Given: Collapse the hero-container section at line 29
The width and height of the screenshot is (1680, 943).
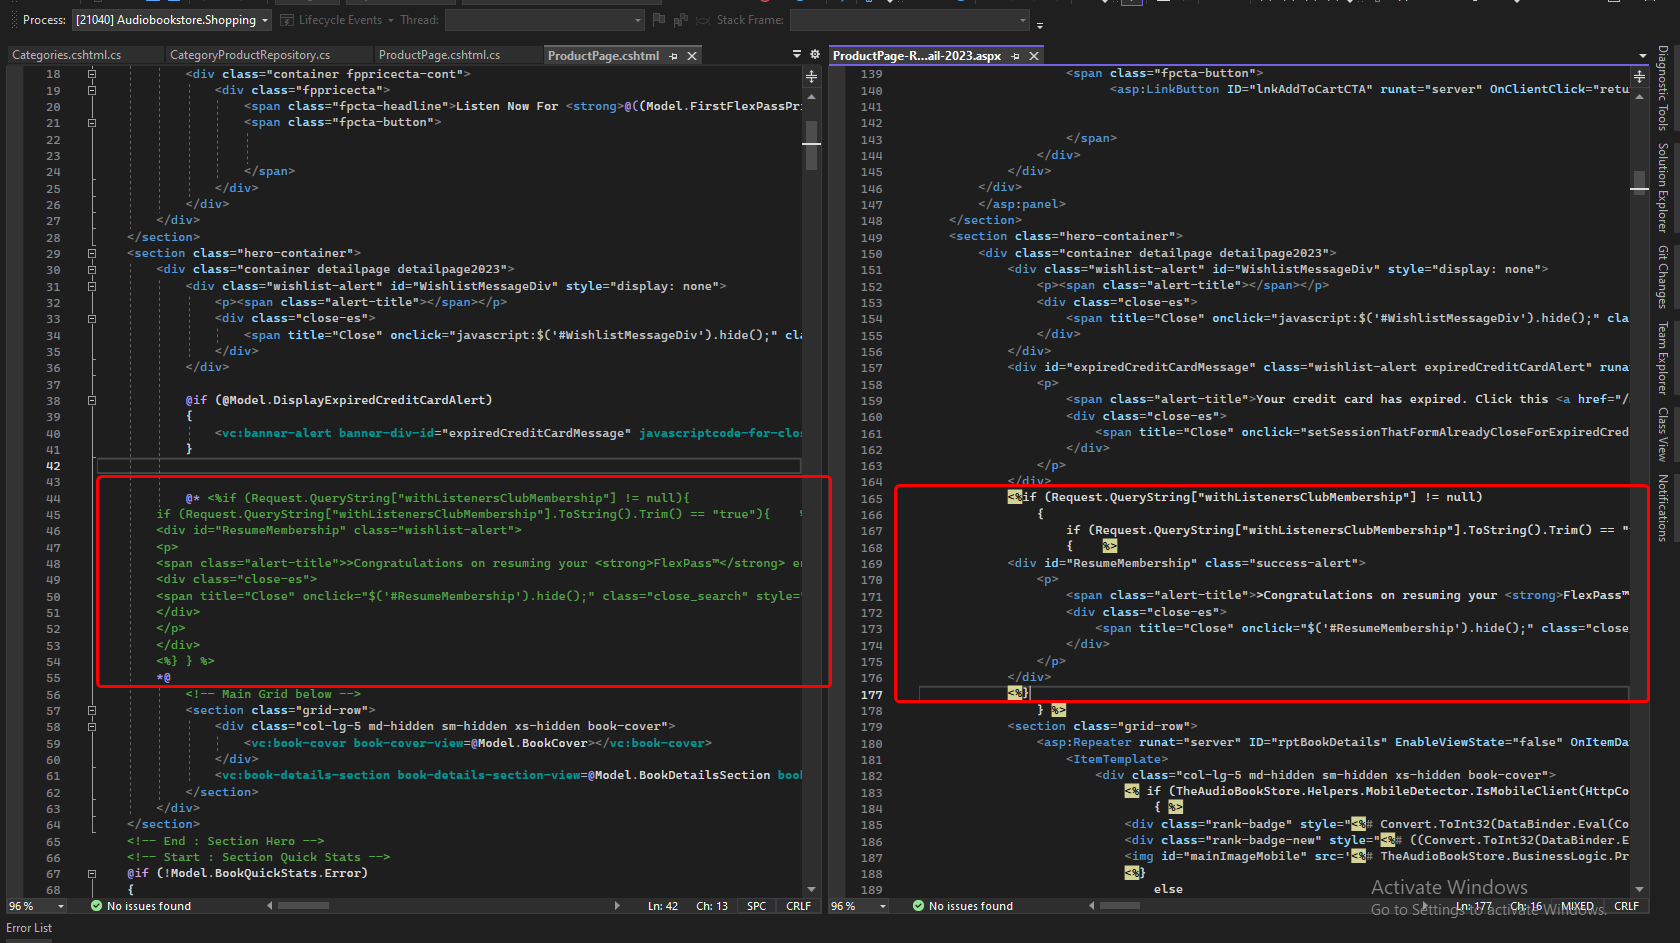Looking at the screenshot, I should click(x=91, y=253).
